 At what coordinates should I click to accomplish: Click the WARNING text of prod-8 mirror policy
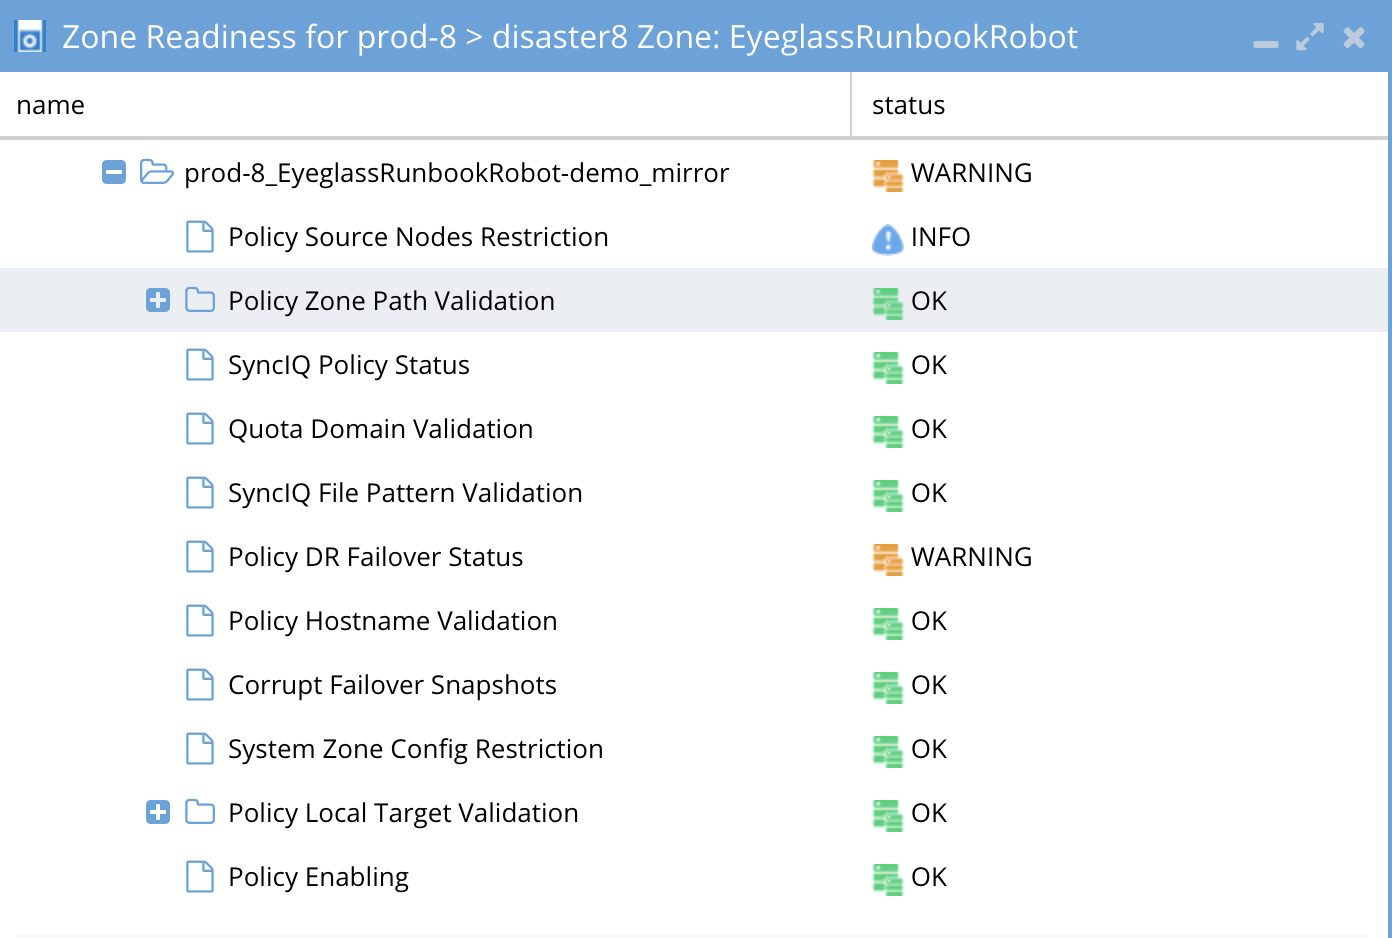coord(971,173)
